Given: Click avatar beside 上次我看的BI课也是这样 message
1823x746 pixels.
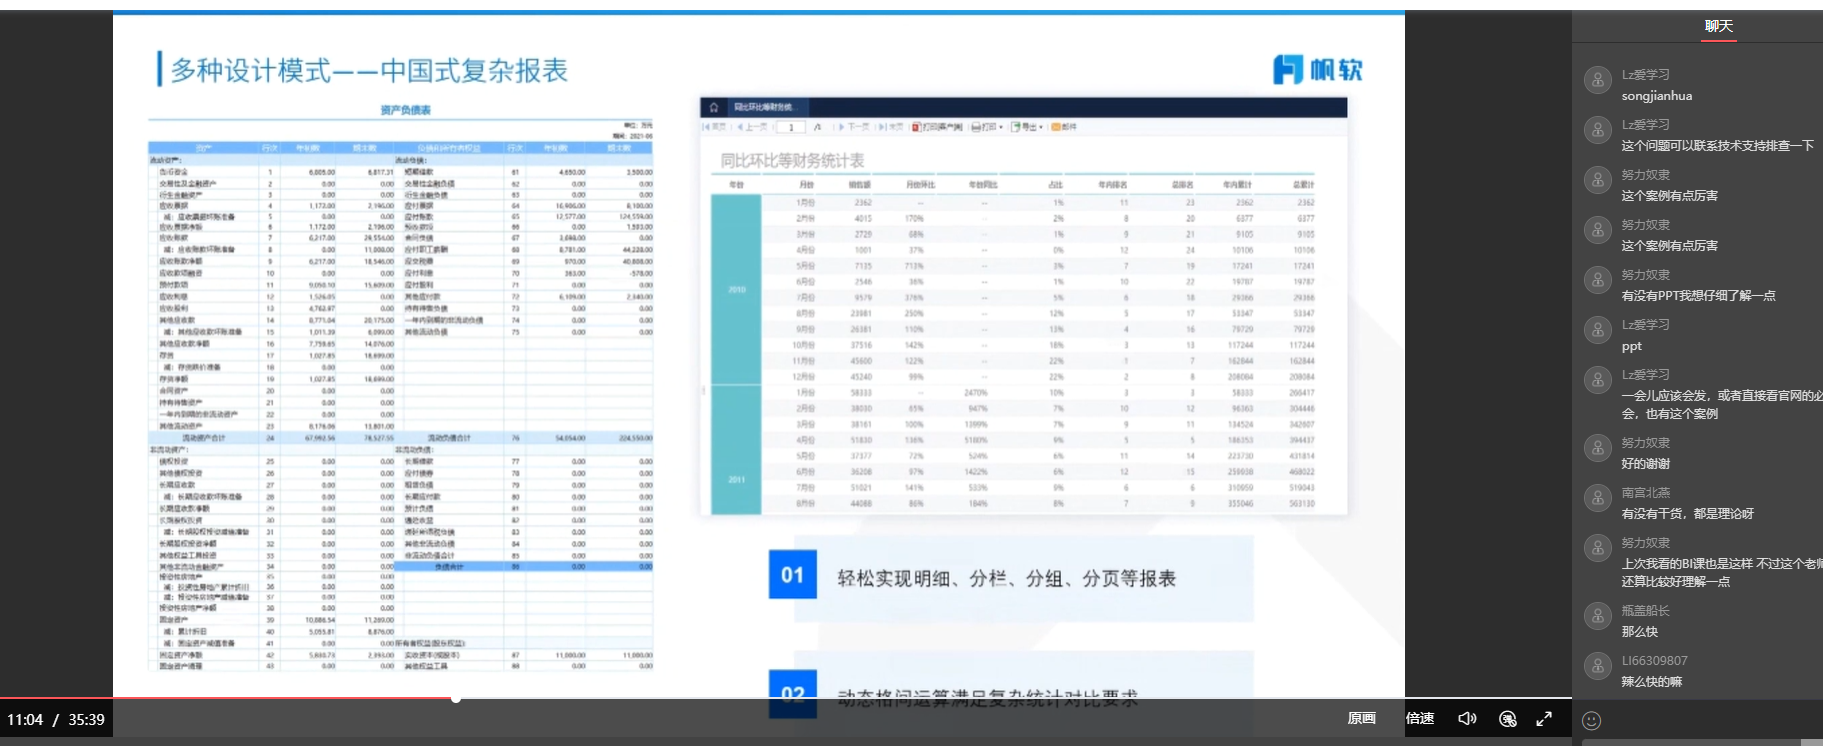Looking at the screenshot, I should point(1598,548).
